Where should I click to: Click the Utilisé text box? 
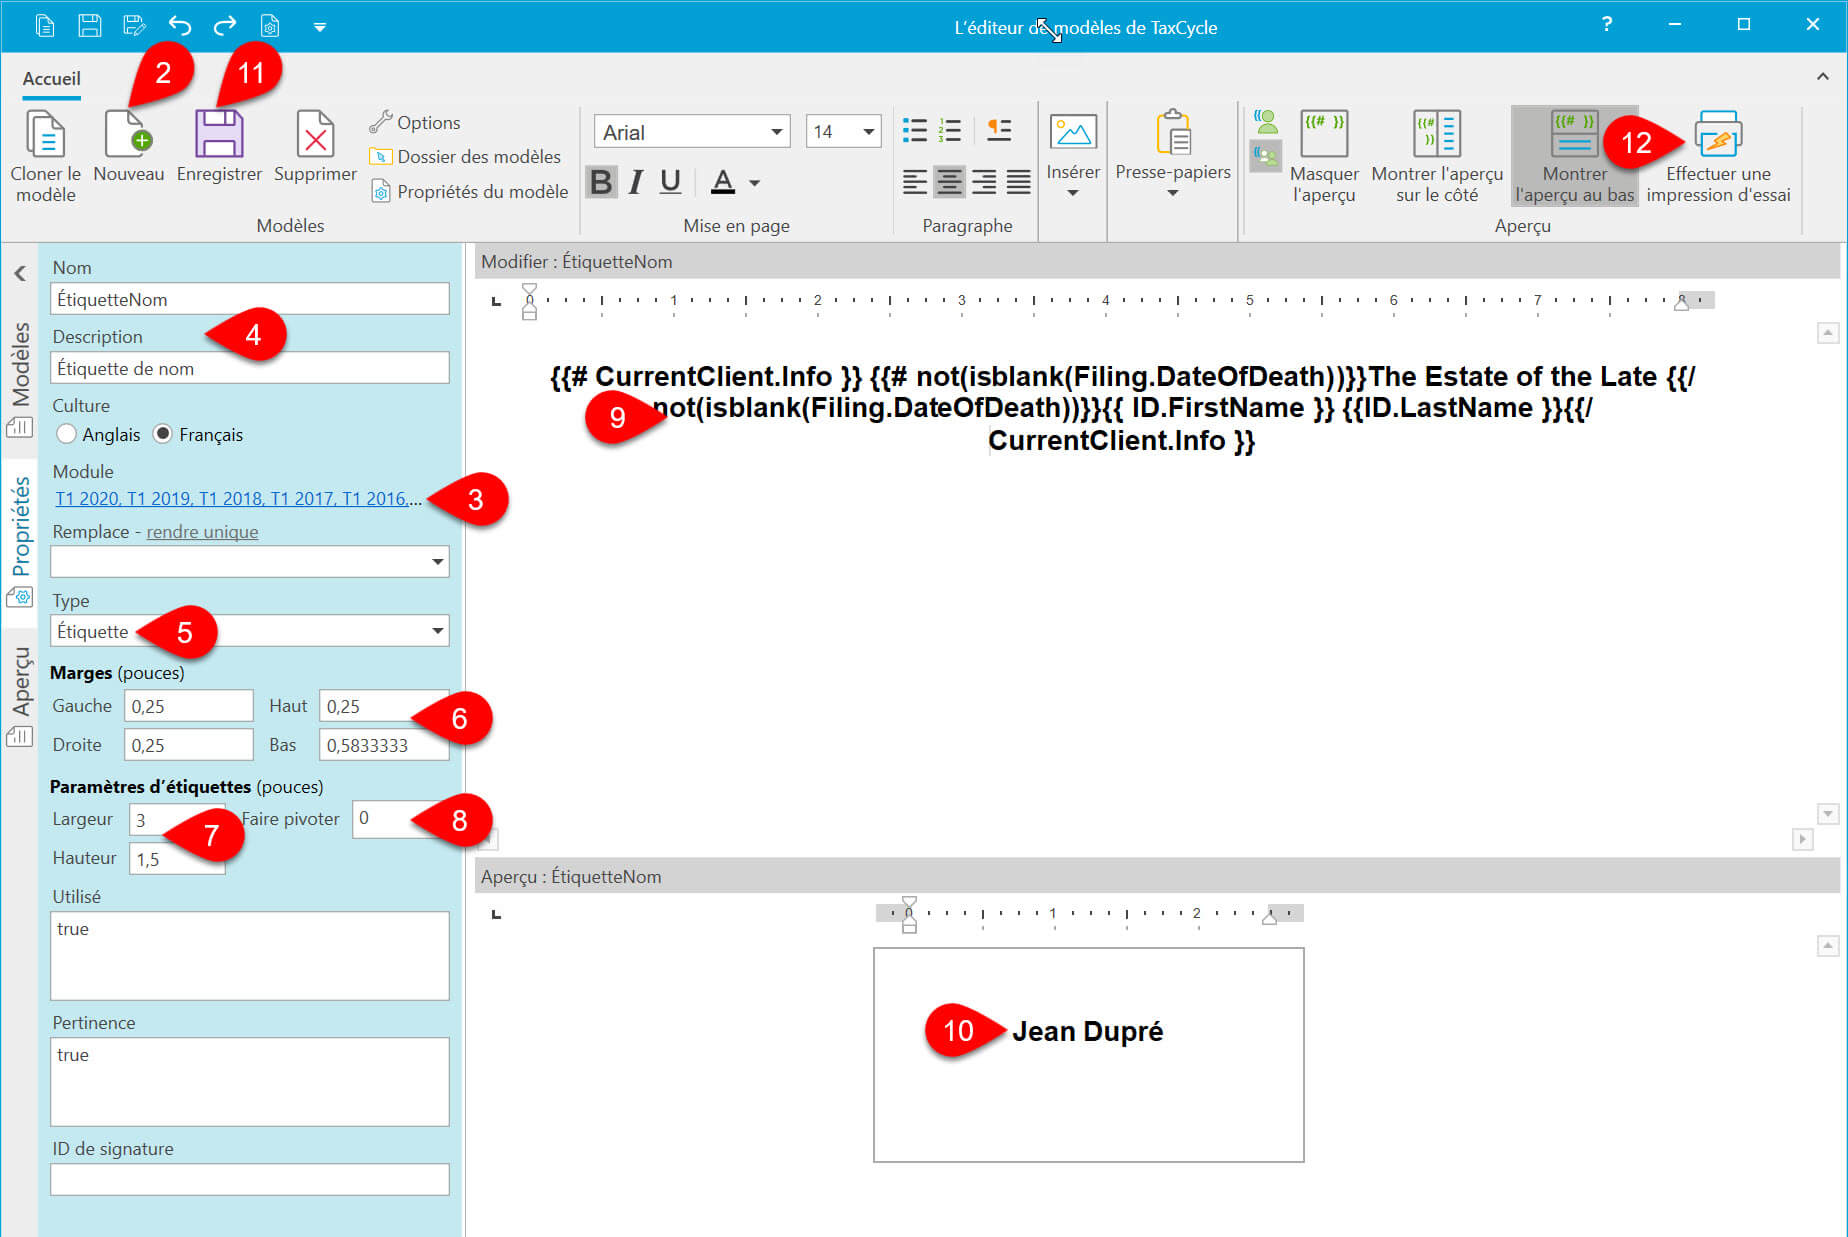(x=250, y=955)
